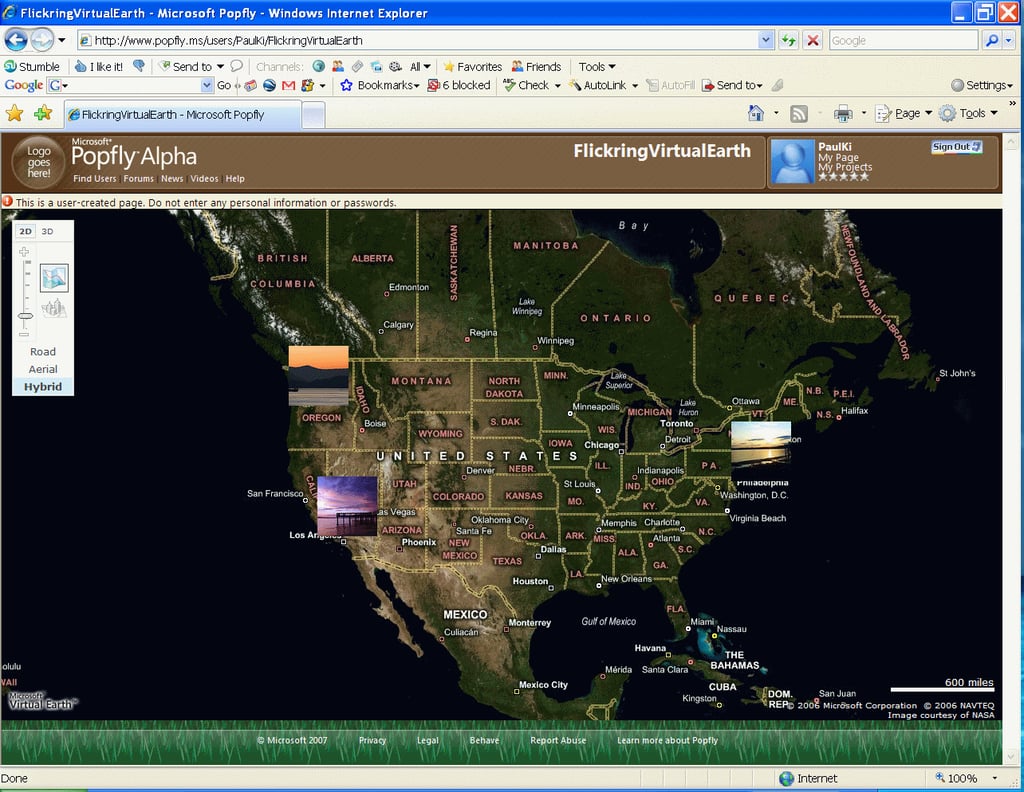Click the 6 blocked popup blocker button

point(458,86)
